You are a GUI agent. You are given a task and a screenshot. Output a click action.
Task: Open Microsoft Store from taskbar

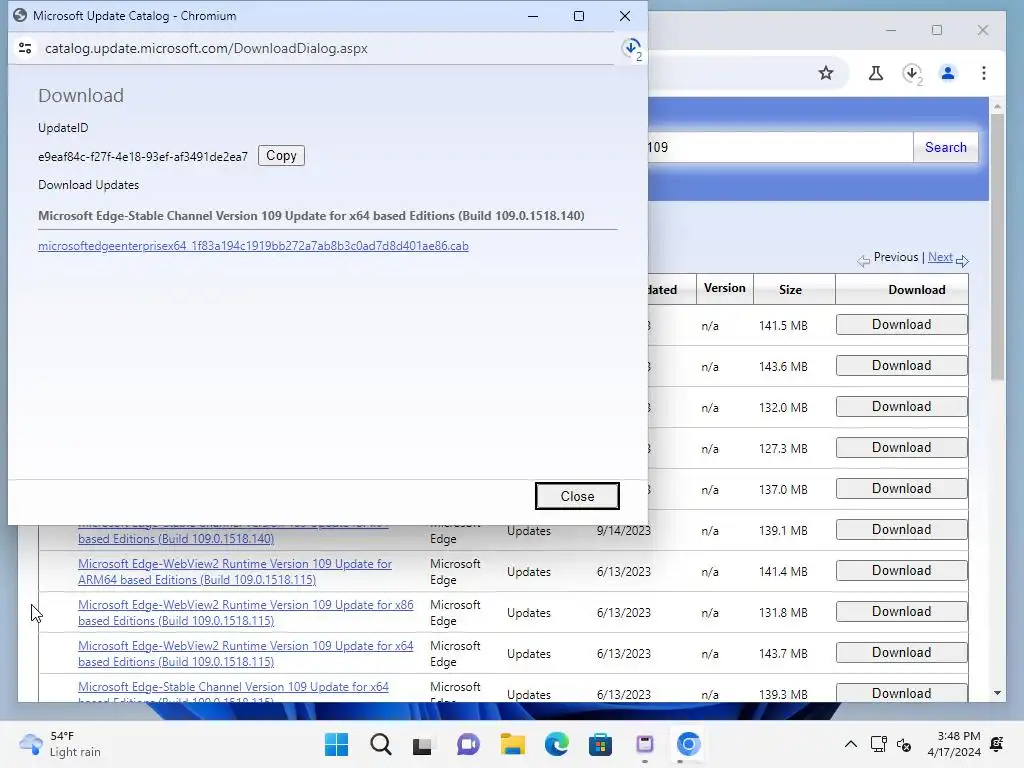coord(600,744)
